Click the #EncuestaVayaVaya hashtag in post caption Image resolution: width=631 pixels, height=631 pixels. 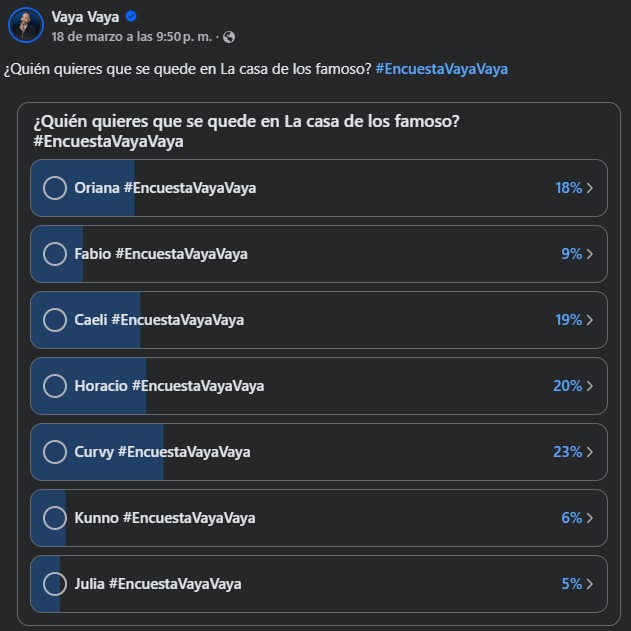(x=441, y=69)
